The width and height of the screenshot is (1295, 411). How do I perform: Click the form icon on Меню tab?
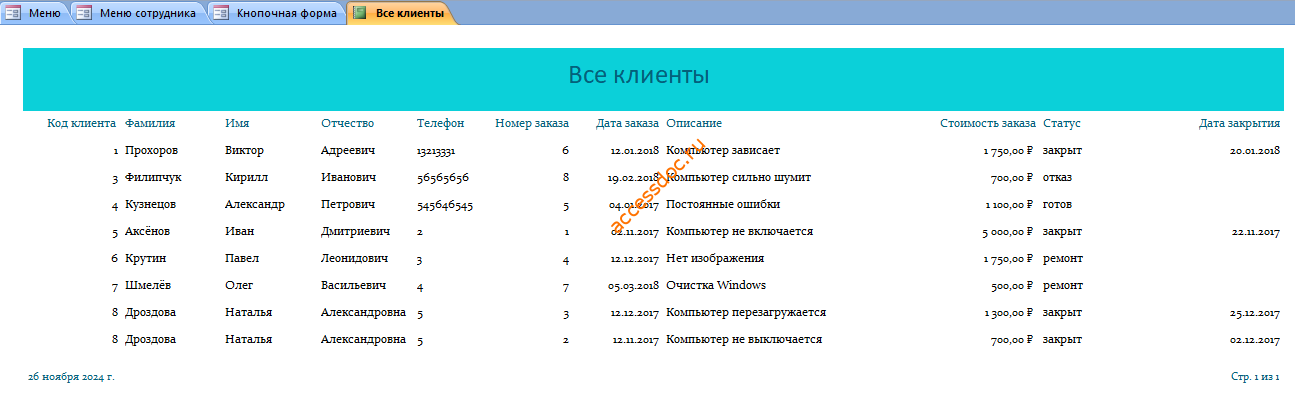pos(15,13)
